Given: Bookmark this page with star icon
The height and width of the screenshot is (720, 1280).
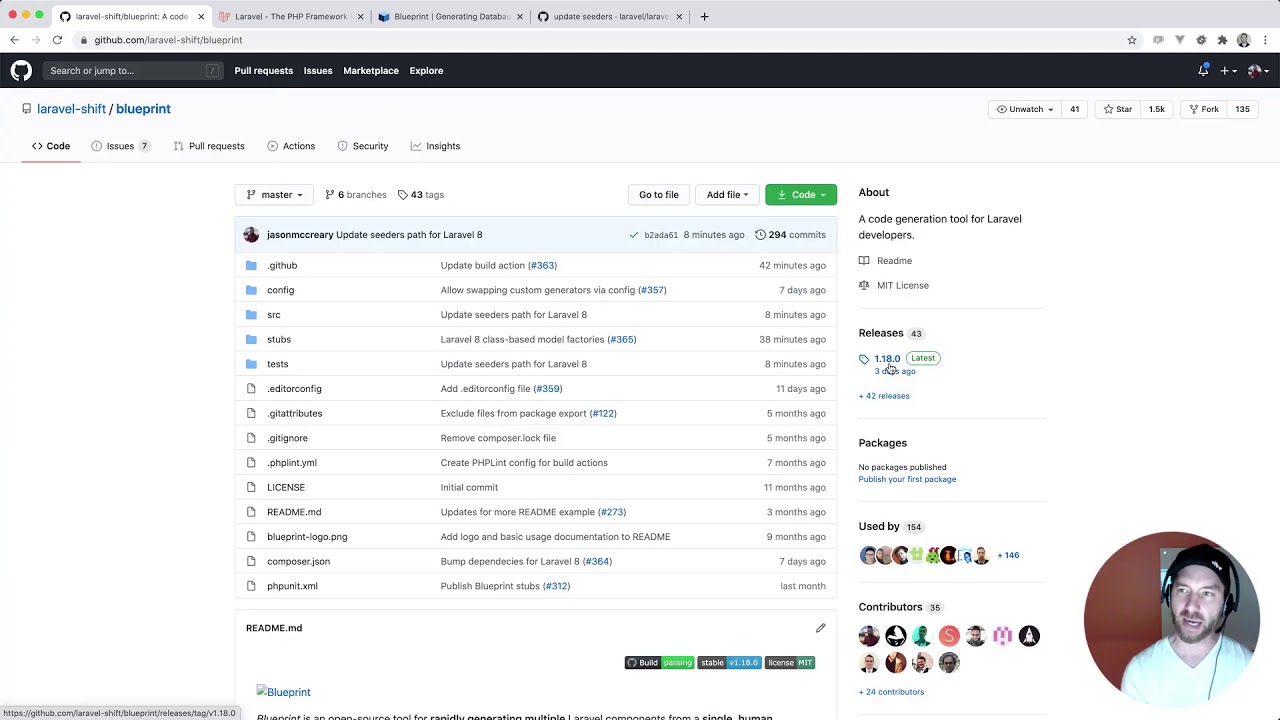Looking at the screenshot, I should pos(1132,40).
